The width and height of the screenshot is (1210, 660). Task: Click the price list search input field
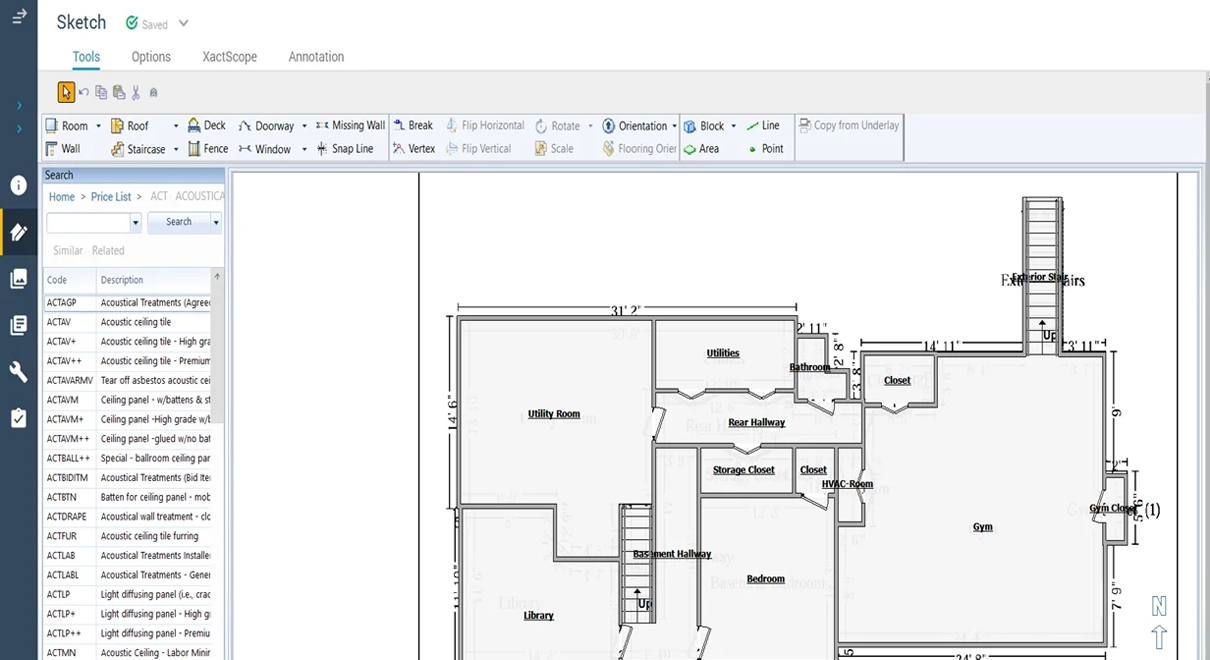pos(88,222)
